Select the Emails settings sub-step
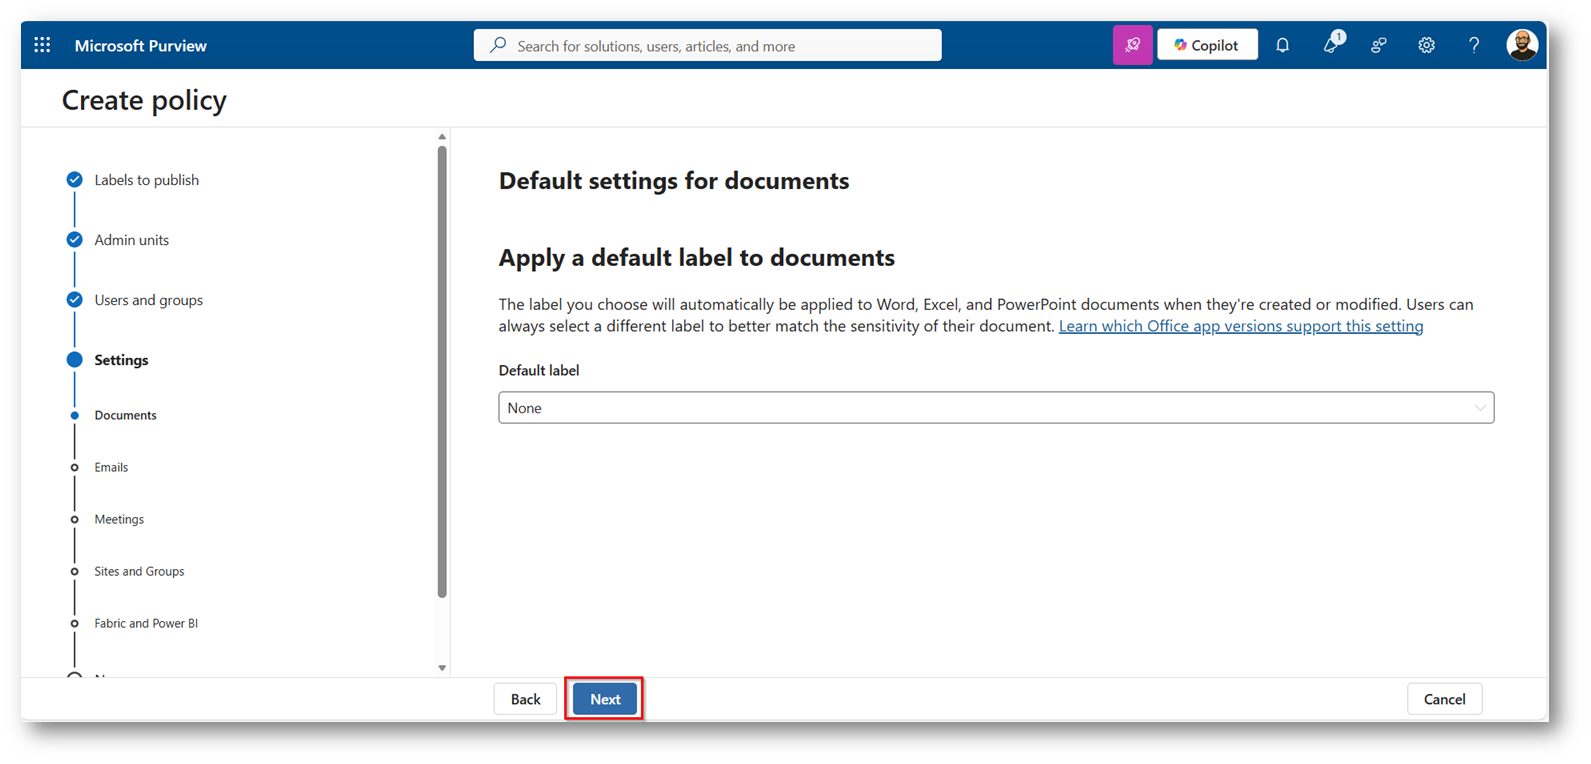Image resolution: width=1591 pixels, height=764 pixels. (111, 467)
